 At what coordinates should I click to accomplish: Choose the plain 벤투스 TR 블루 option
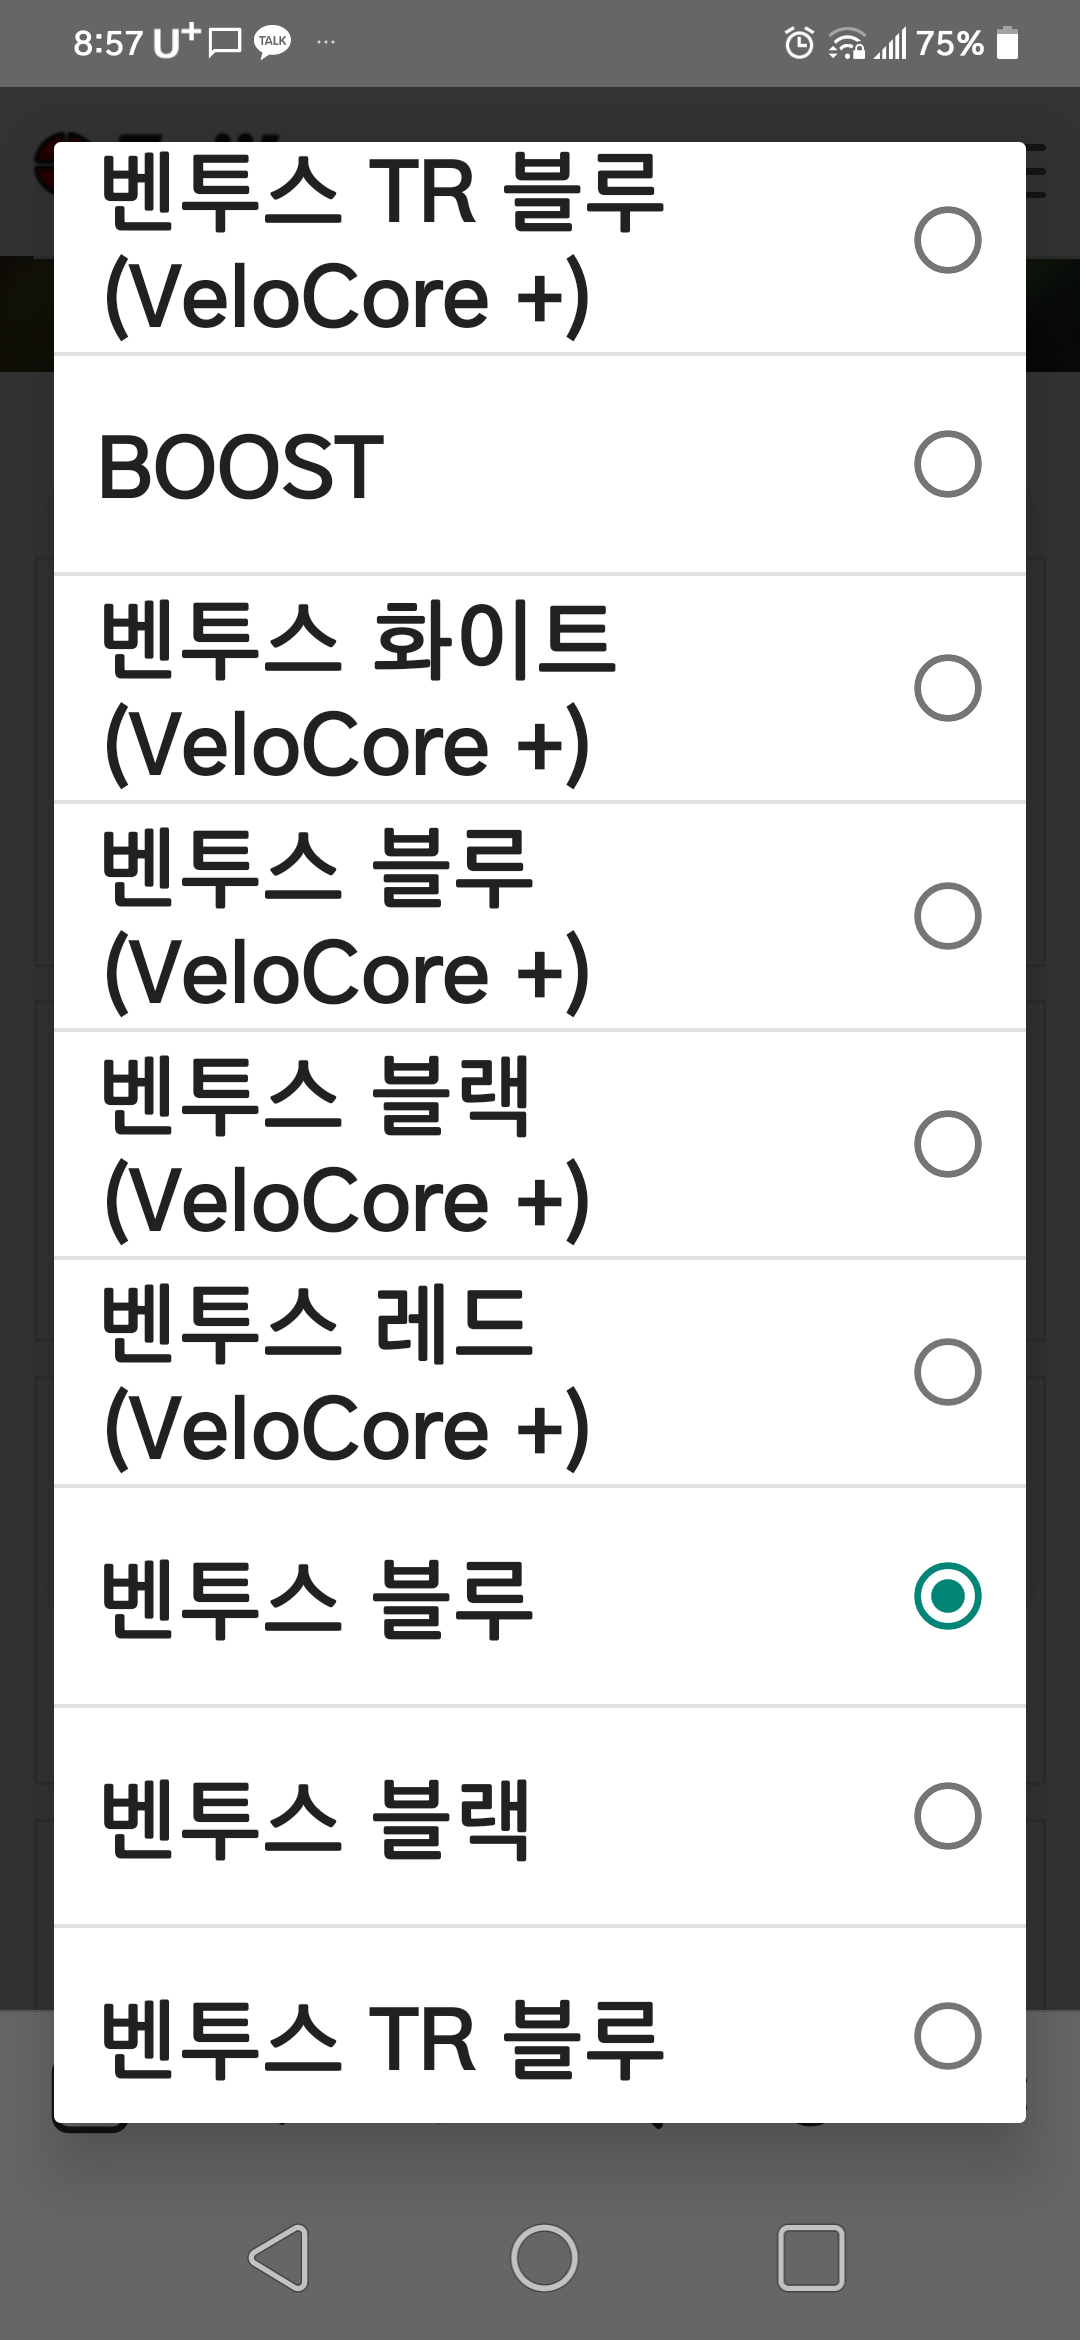point(947,2036)
